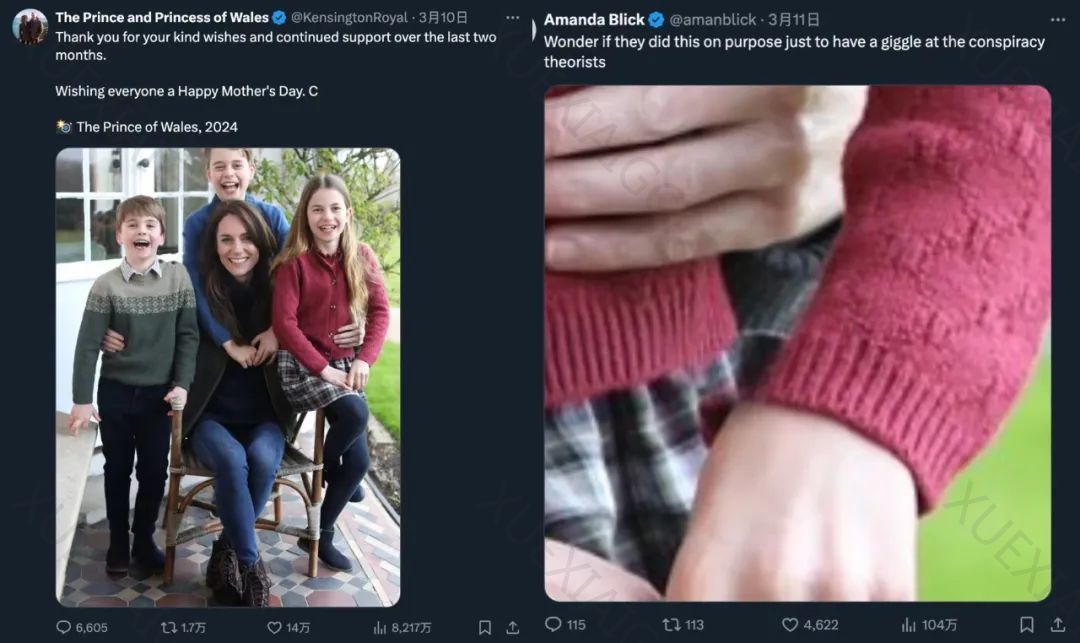Retweet the Prince and Princess of Wales post
The width and height of the screenshot is (1080, 643).
tap(169, 627)
